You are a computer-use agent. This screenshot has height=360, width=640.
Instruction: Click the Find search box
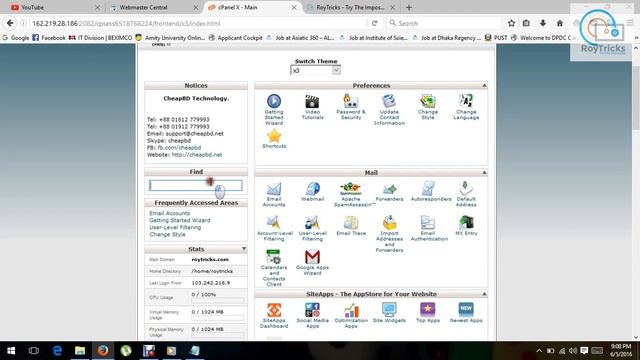(x=196, y=186)
